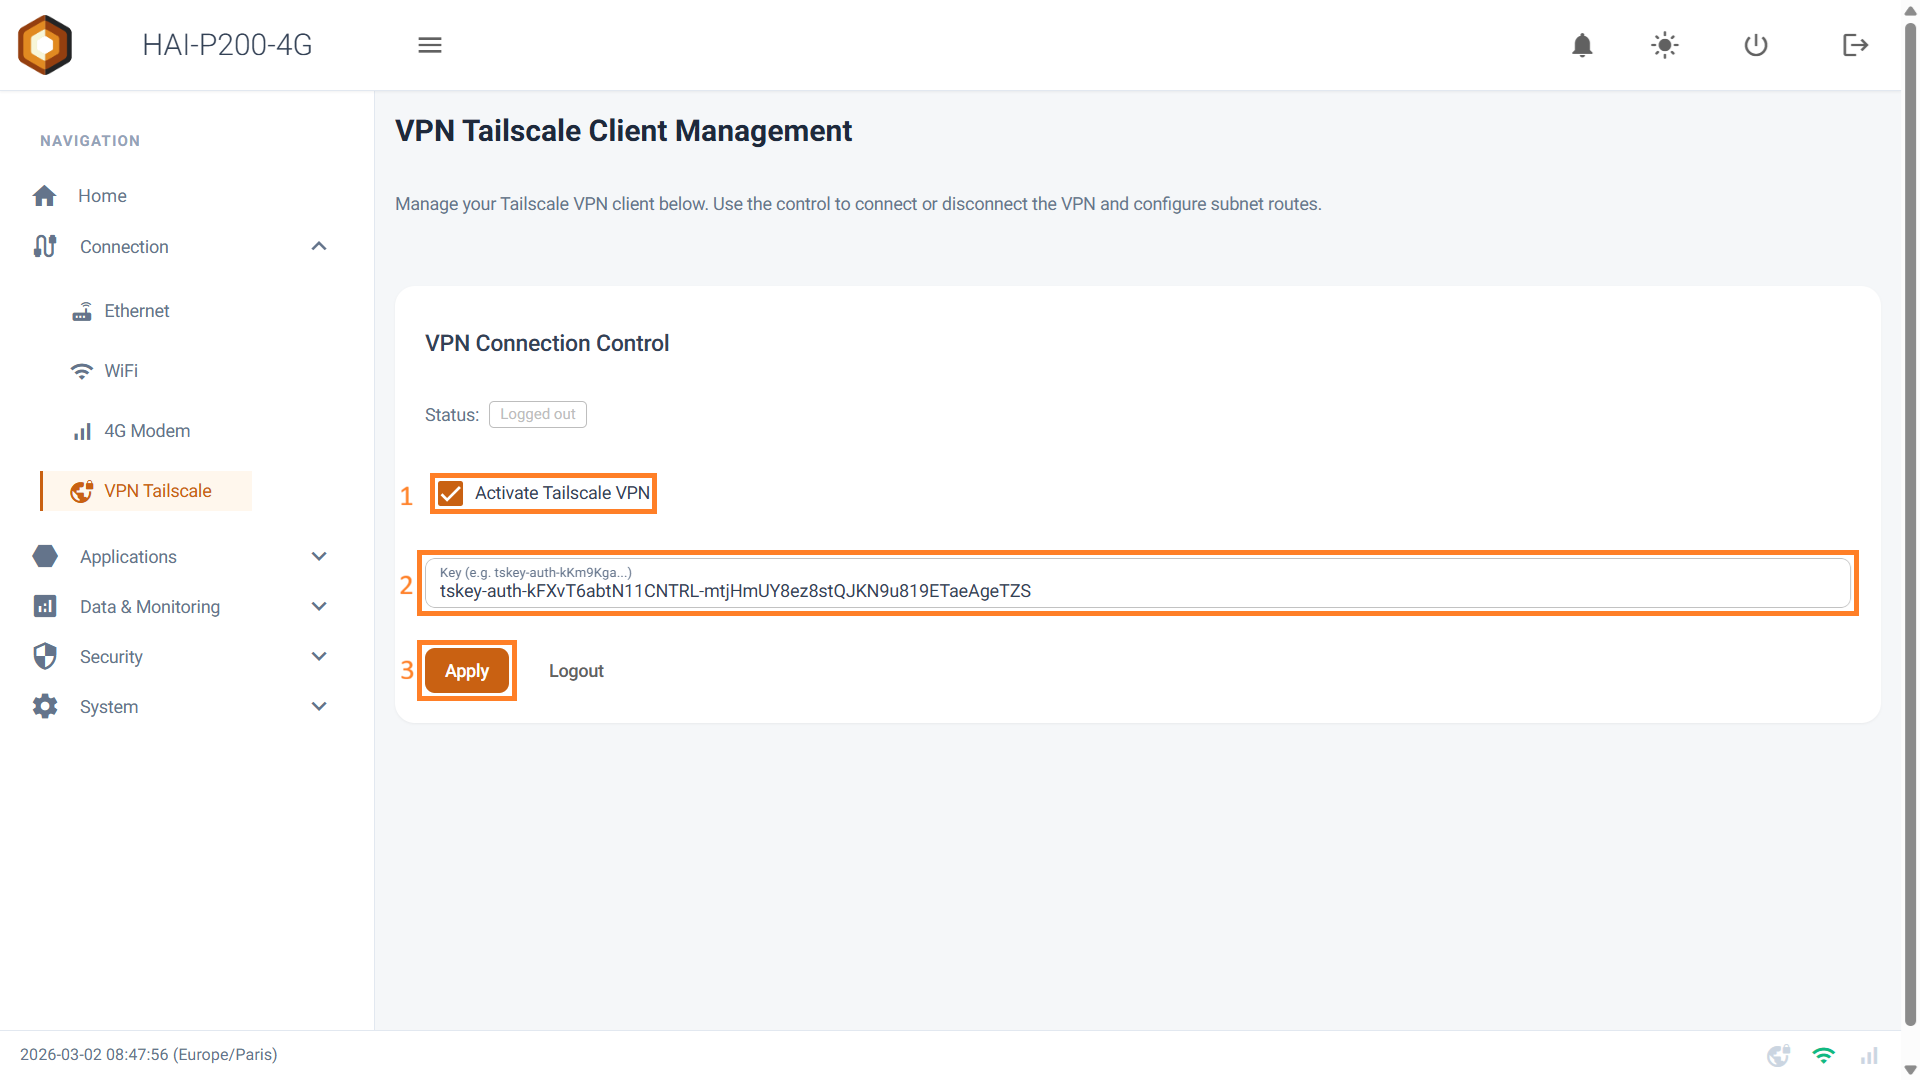Open the Ethernet settings page

pos(137,311)
